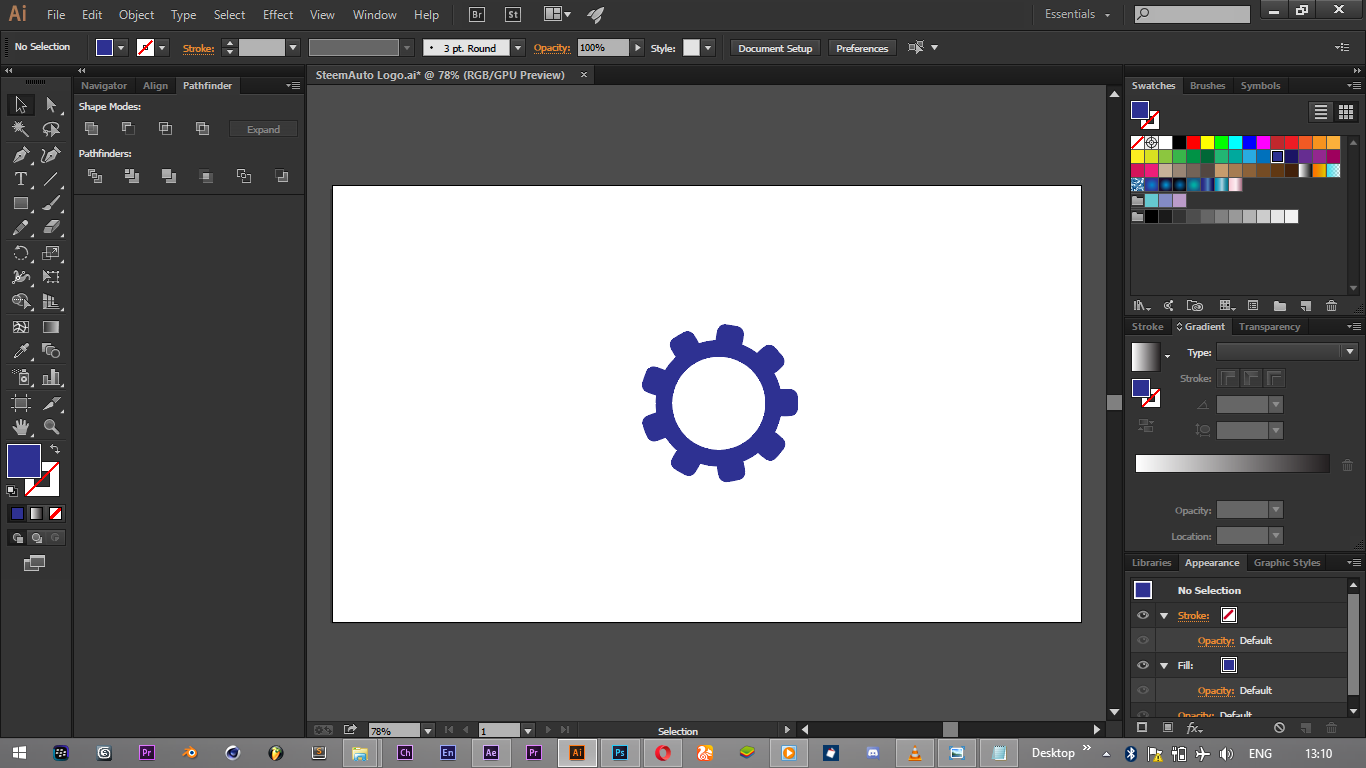The image size is (1366, 768).
Task: Select the Hand tool
Action: coord(20,427)
